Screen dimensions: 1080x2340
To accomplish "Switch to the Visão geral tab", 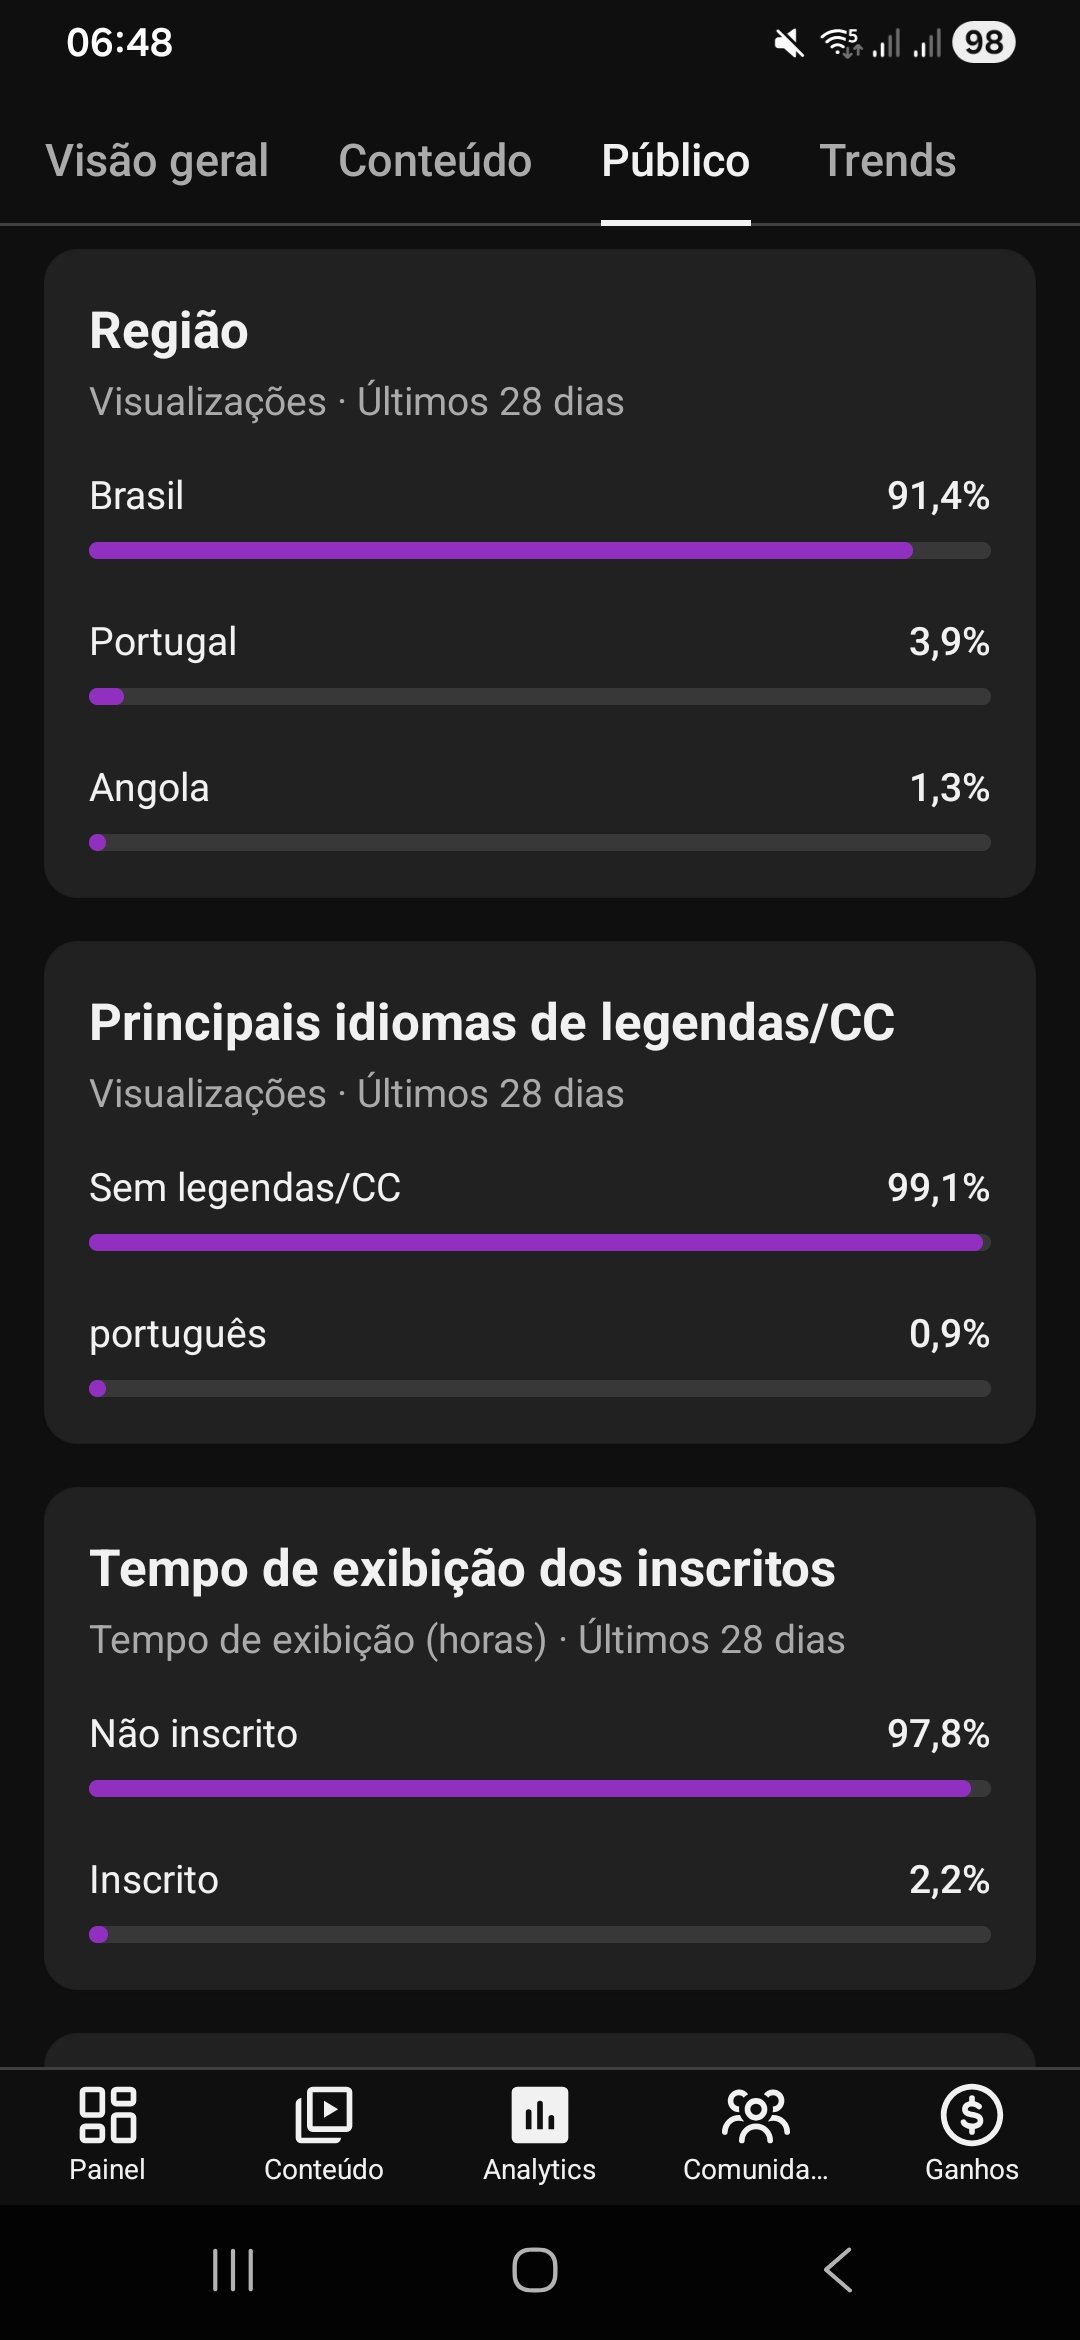I will 157,161.
